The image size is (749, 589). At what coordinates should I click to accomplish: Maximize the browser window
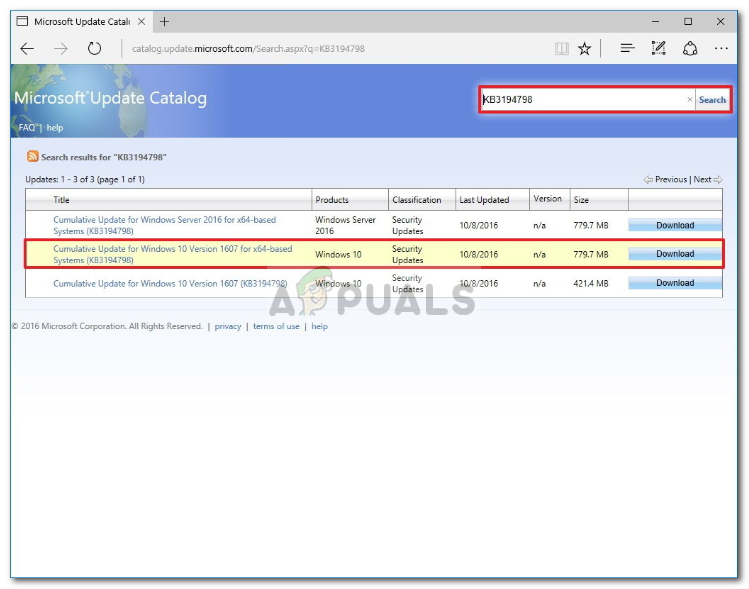tap(688, 21)
